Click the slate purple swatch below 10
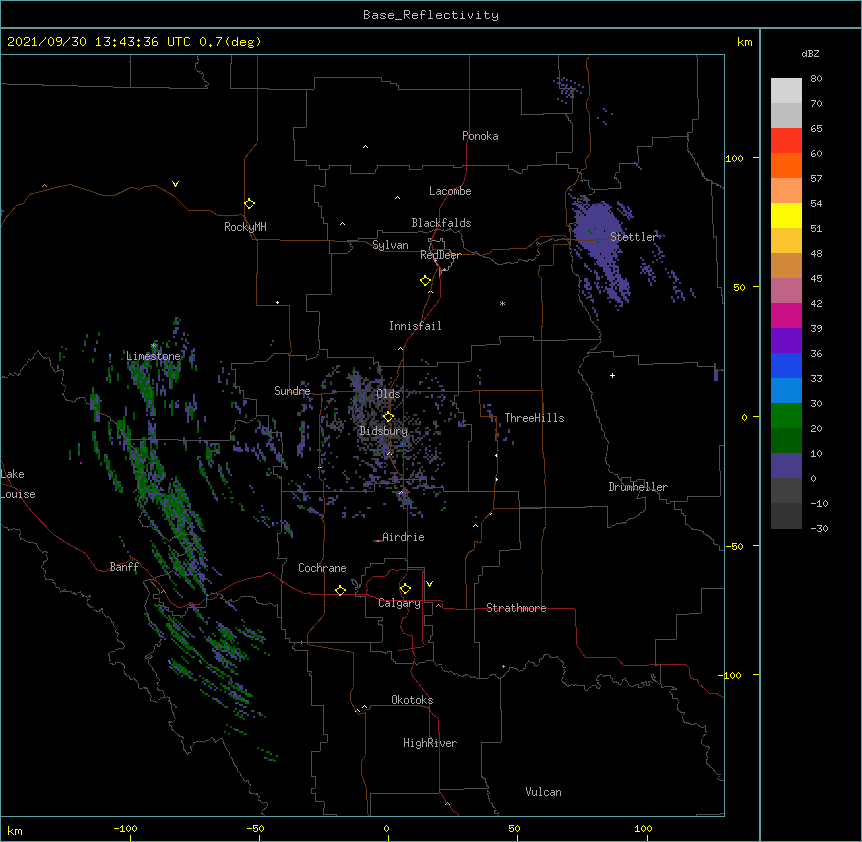 (x=786, y=466)
